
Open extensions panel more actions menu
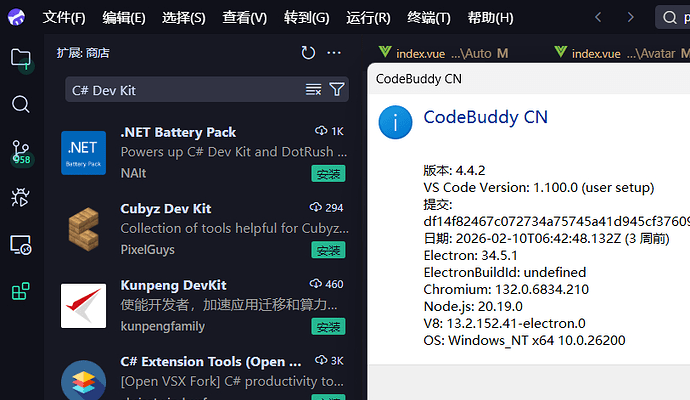point(334,53)
